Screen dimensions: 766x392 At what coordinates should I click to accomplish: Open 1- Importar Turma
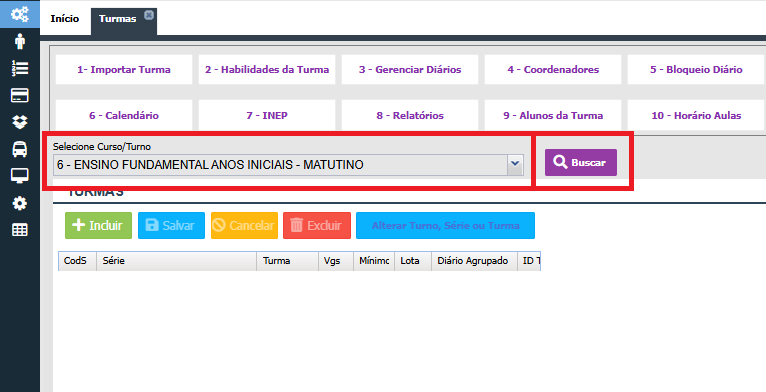124,69
